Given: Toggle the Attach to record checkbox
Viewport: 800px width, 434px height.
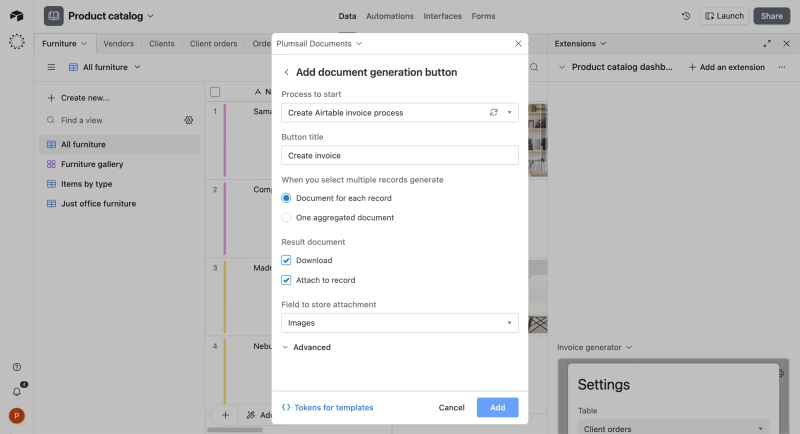Looking at the screenshot, I should (286, 280).
